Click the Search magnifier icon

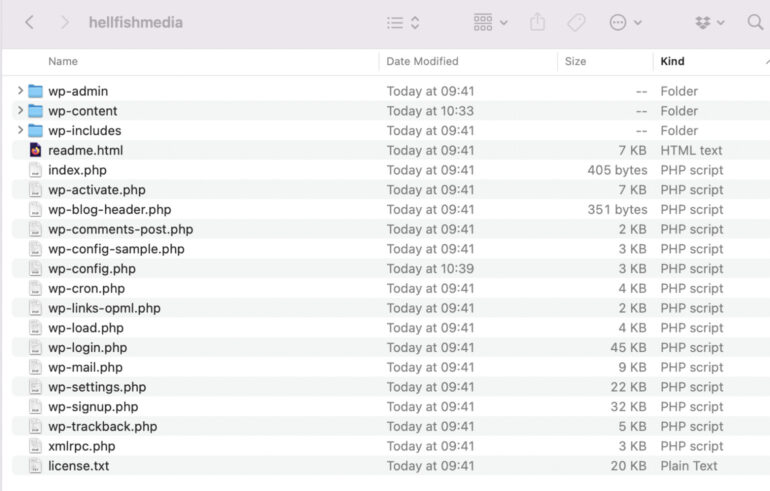(755, 22)
